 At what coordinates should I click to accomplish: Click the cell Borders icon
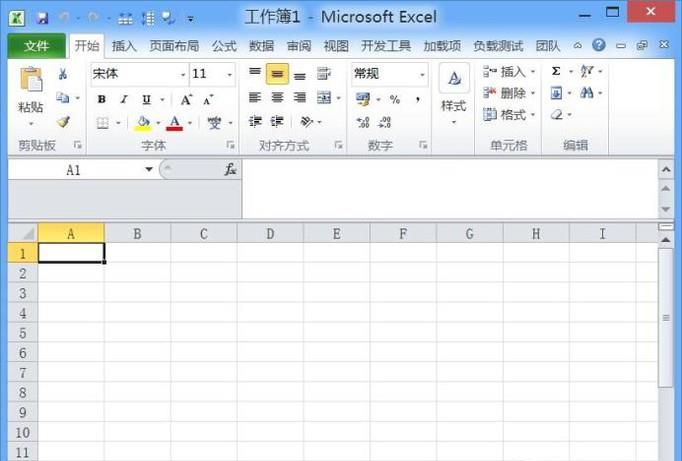[103, 123]
